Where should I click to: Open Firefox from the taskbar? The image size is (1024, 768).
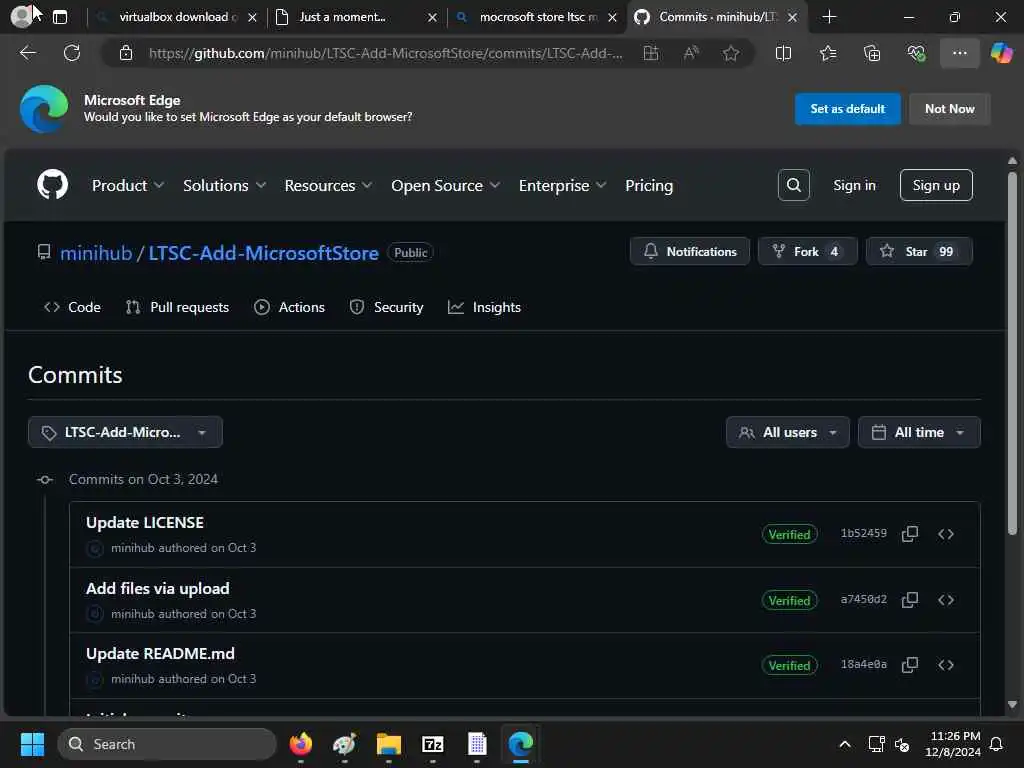click(x=300, y=744)
